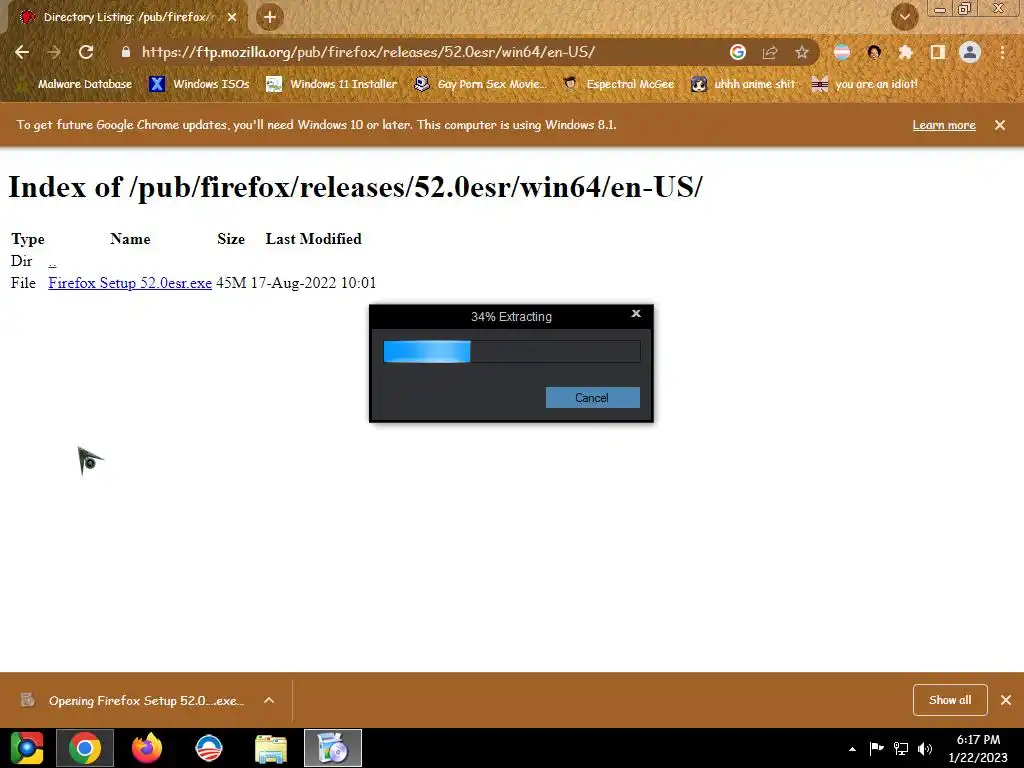Screen dimensions: 1024x768
Task: Click the 'Last Modified' column header
Action: (313, 239)
